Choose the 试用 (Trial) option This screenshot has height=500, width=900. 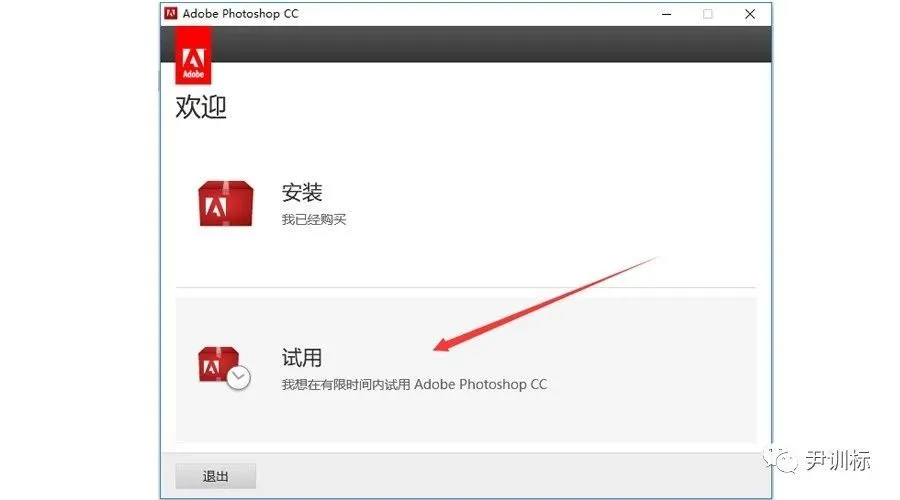click(465, 369)
